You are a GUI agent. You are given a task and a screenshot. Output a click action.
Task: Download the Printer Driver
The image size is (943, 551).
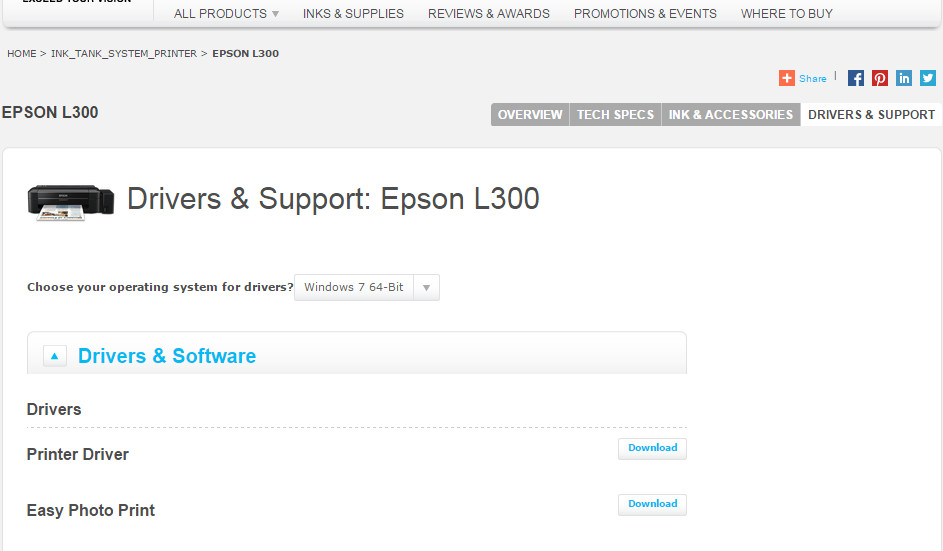(653, 448)
